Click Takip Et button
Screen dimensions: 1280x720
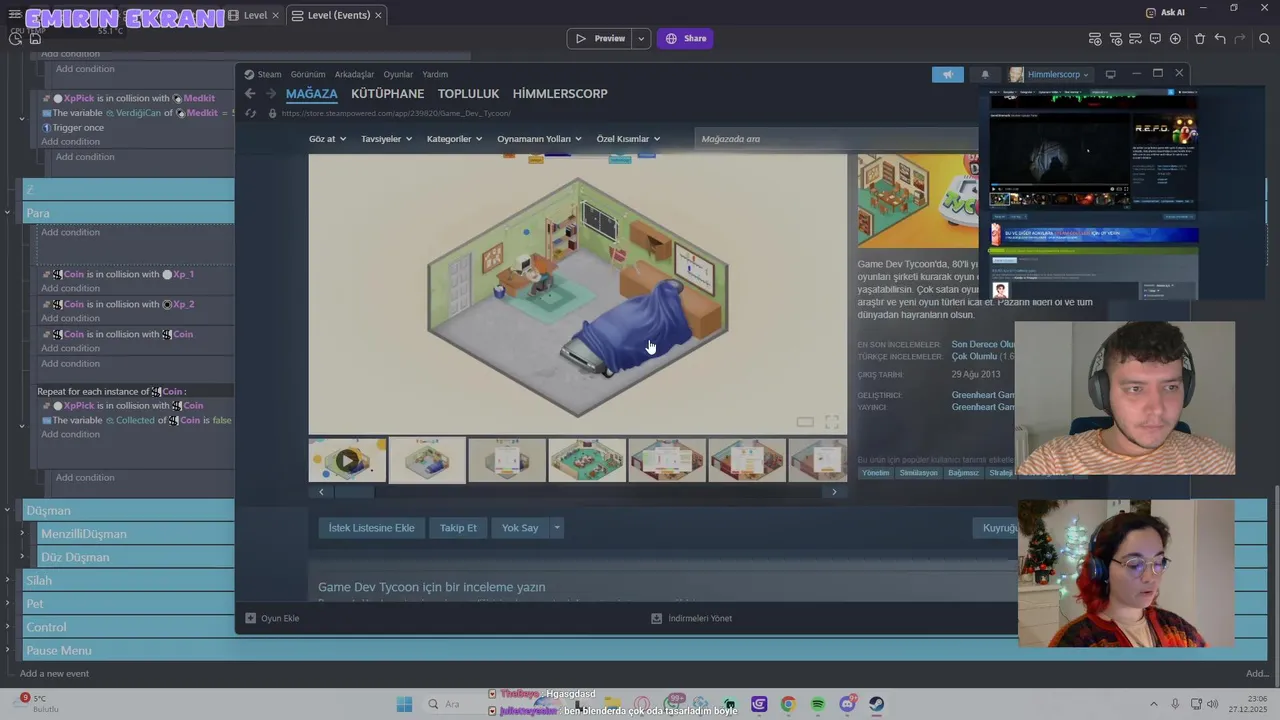(x=458, y=528)
